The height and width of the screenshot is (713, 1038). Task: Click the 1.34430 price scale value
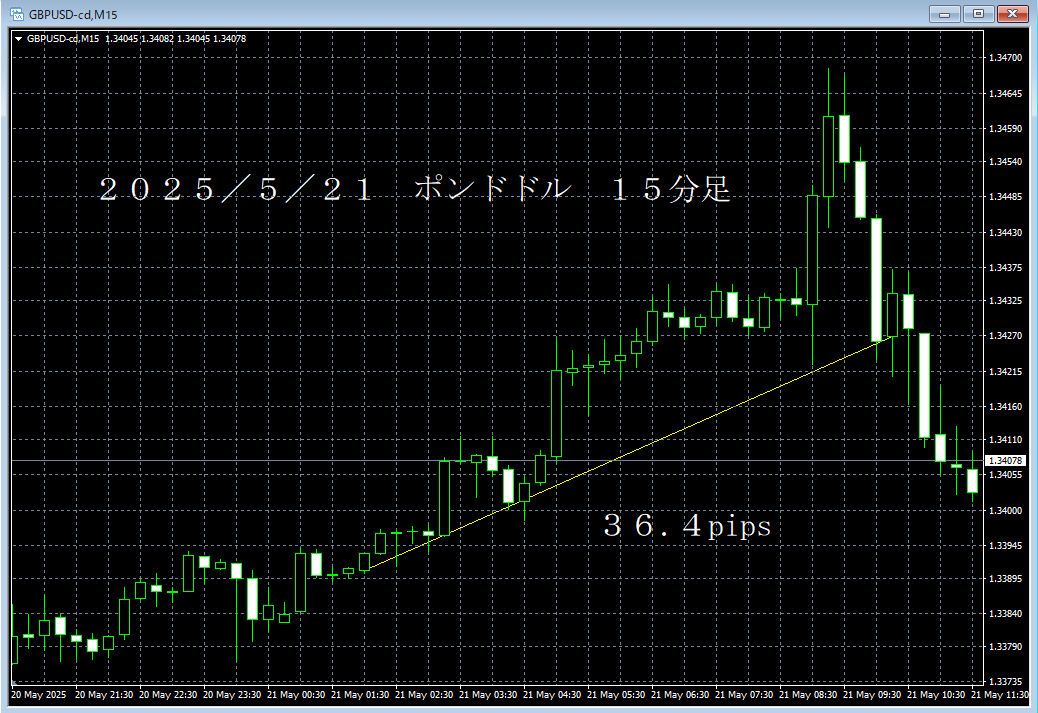click(1005, 232)
